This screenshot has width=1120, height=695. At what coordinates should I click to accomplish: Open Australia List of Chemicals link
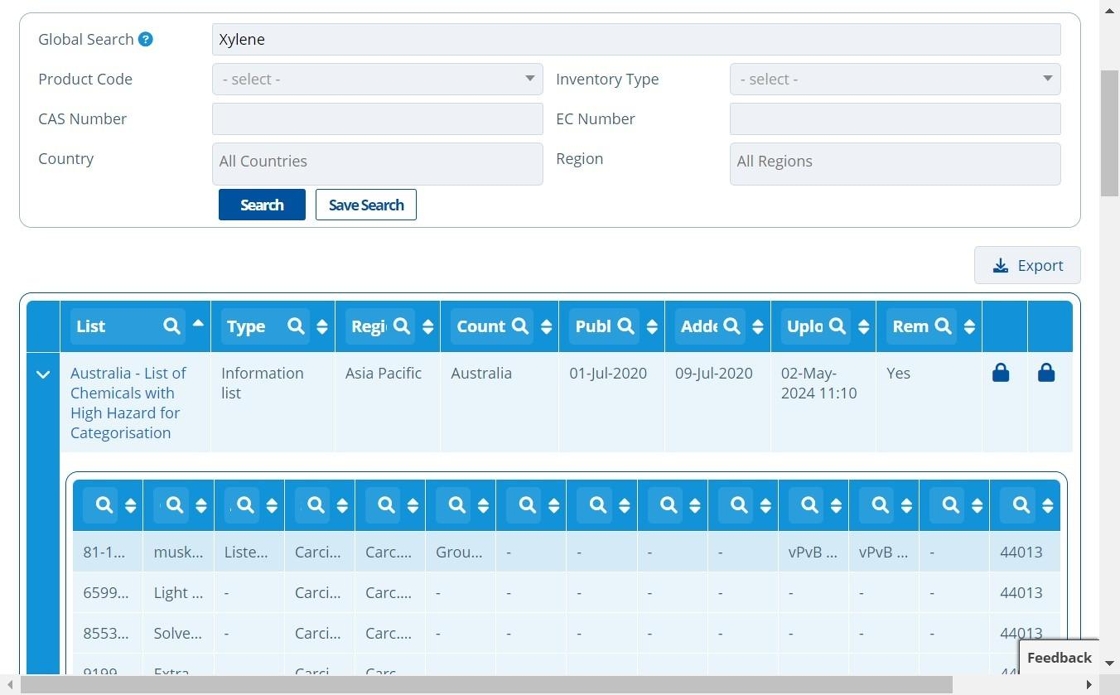pyautogui.click(x=129, y=403)
